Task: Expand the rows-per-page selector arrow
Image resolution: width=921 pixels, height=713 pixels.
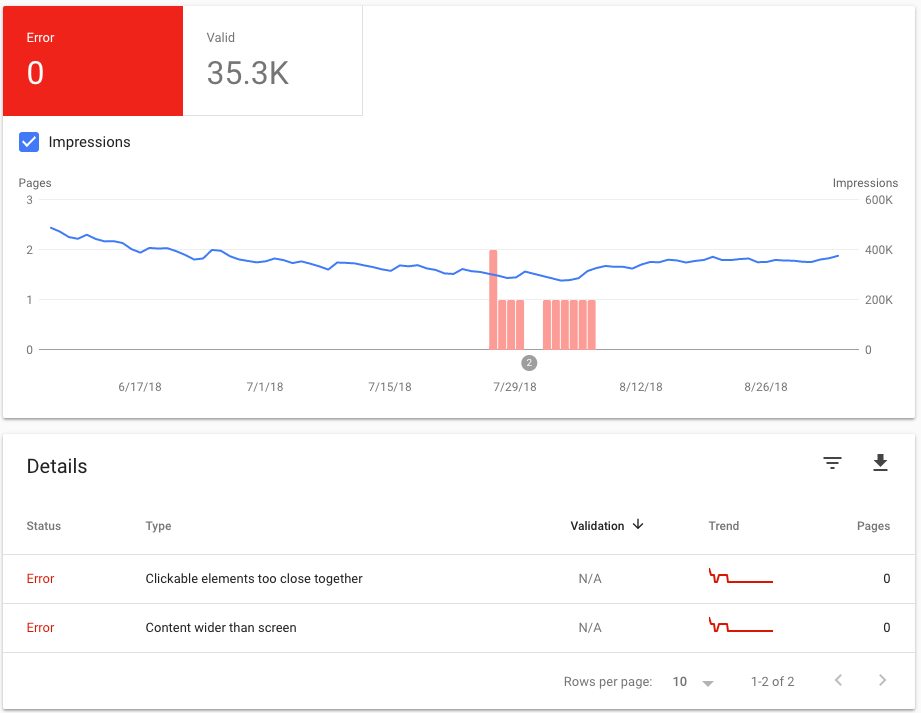Action: point(707,681)
